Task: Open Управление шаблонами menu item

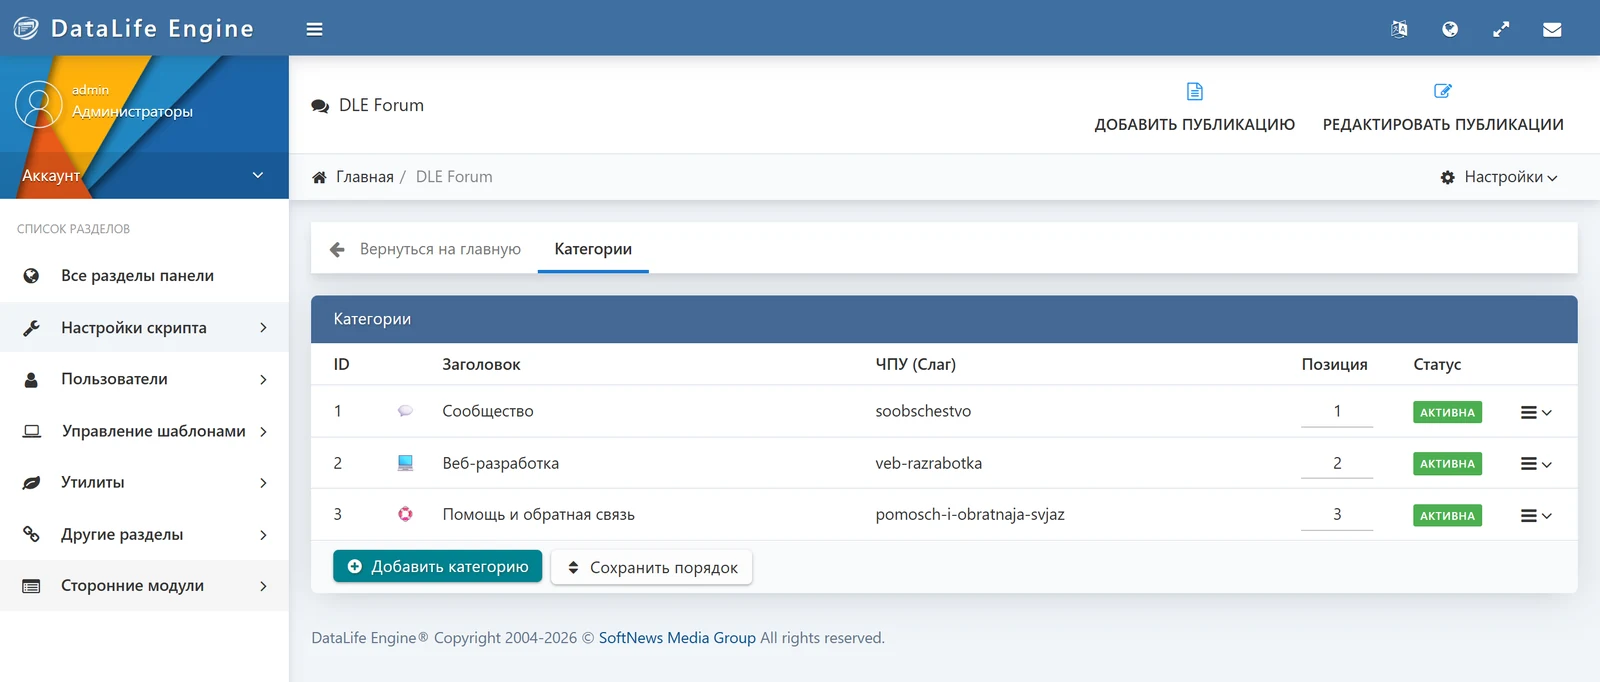Action: point(144,431)
